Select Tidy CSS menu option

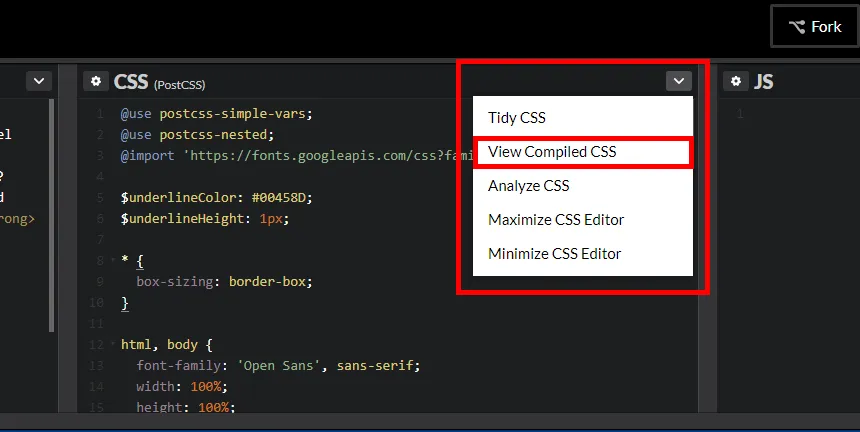pos(583,117)
